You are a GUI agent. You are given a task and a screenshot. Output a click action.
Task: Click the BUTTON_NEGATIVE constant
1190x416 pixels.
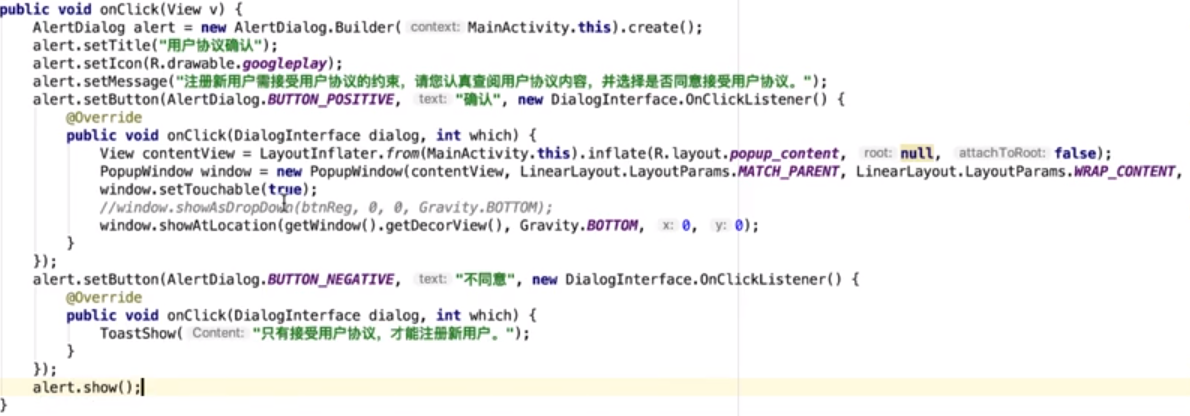(329, 279)
